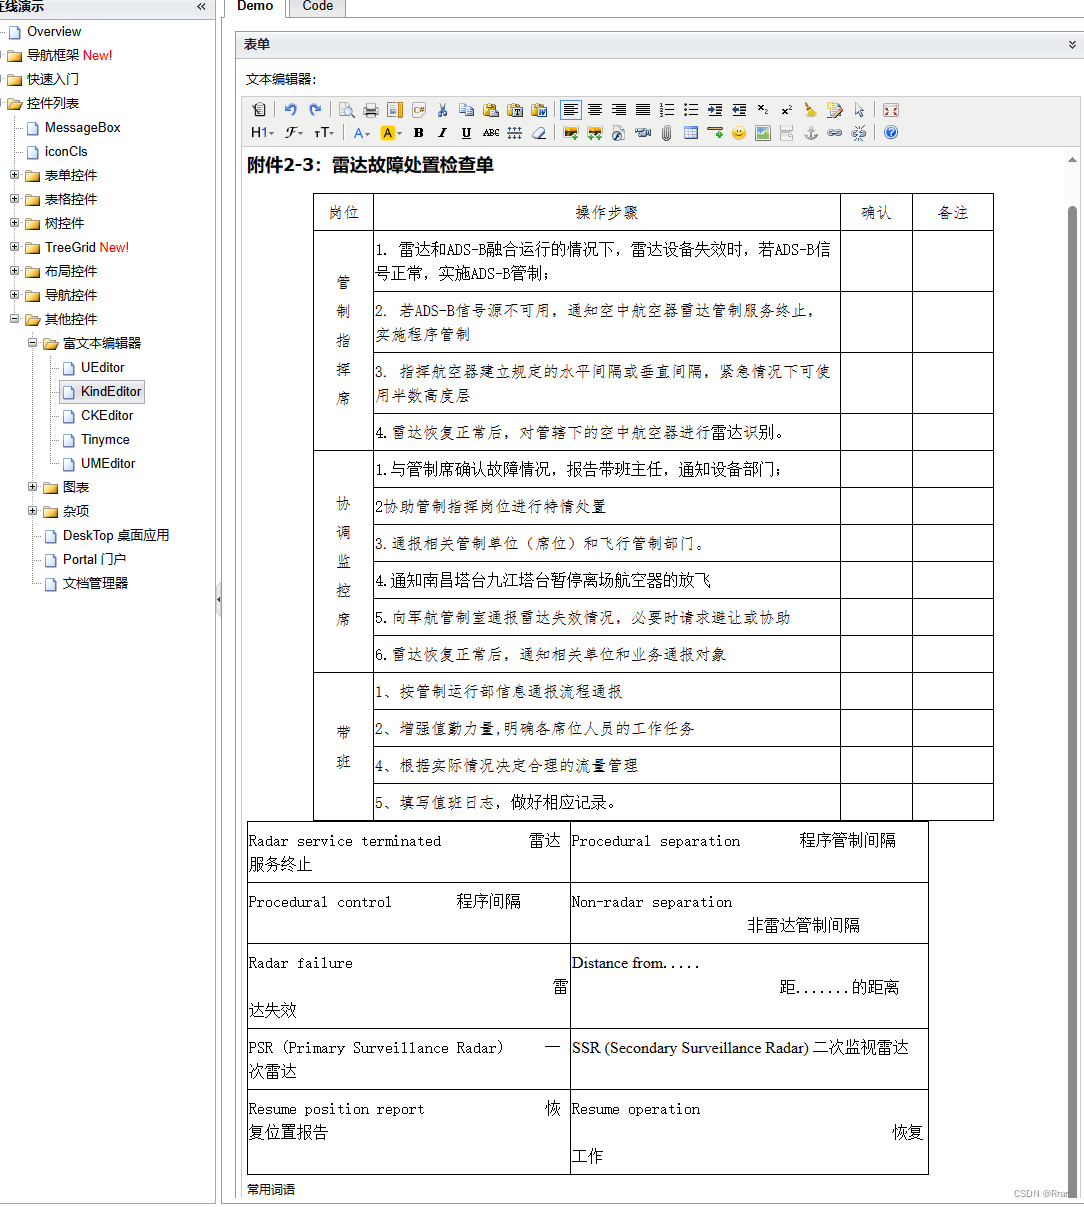Click the print icon
The width and height of the screenshot is (1084, 1207).
coord(371,110)
